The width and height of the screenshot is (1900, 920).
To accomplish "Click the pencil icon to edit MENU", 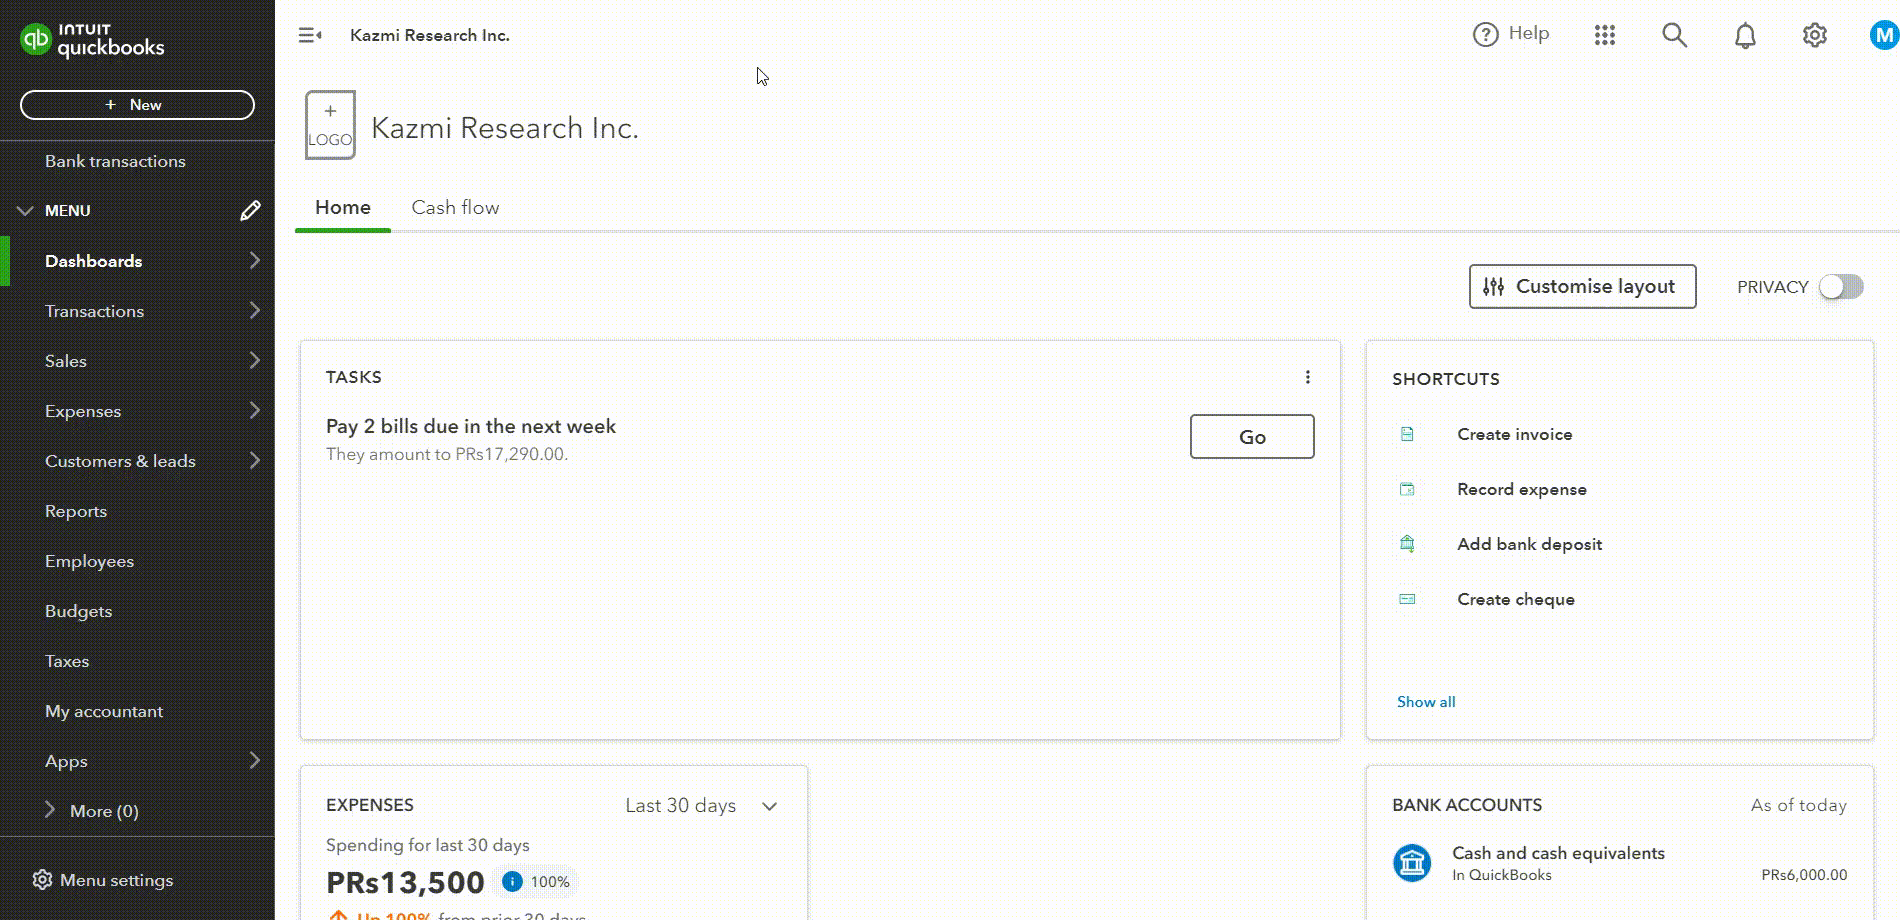I will (250, 210).
